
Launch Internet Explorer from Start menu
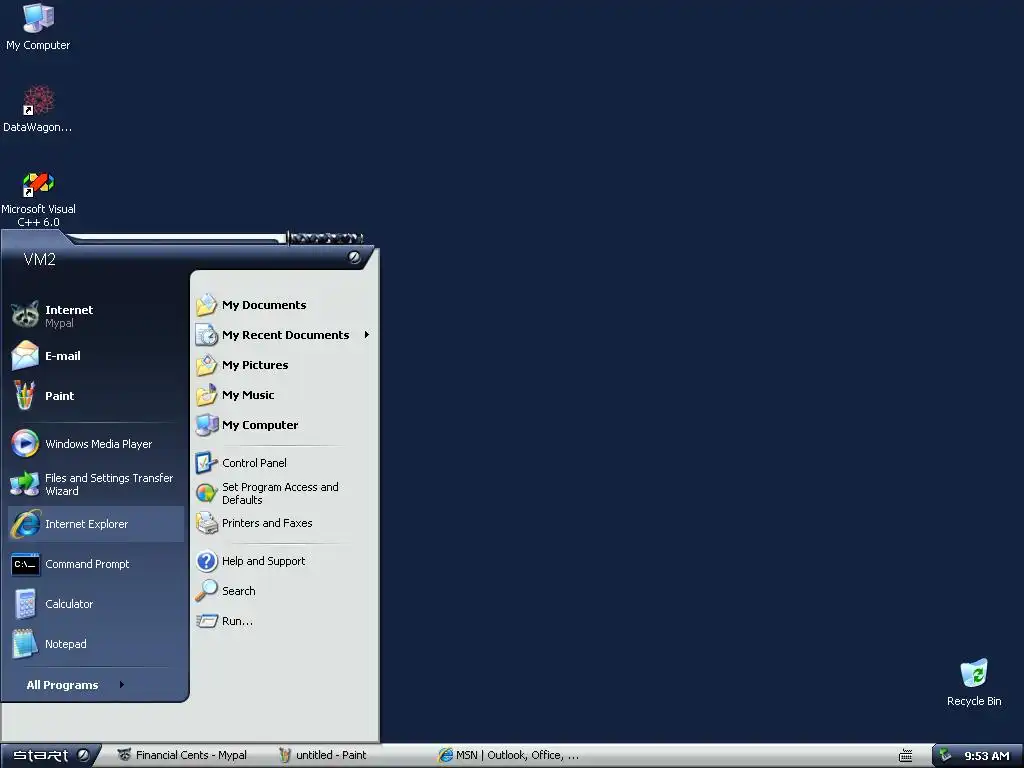(96, 524)
